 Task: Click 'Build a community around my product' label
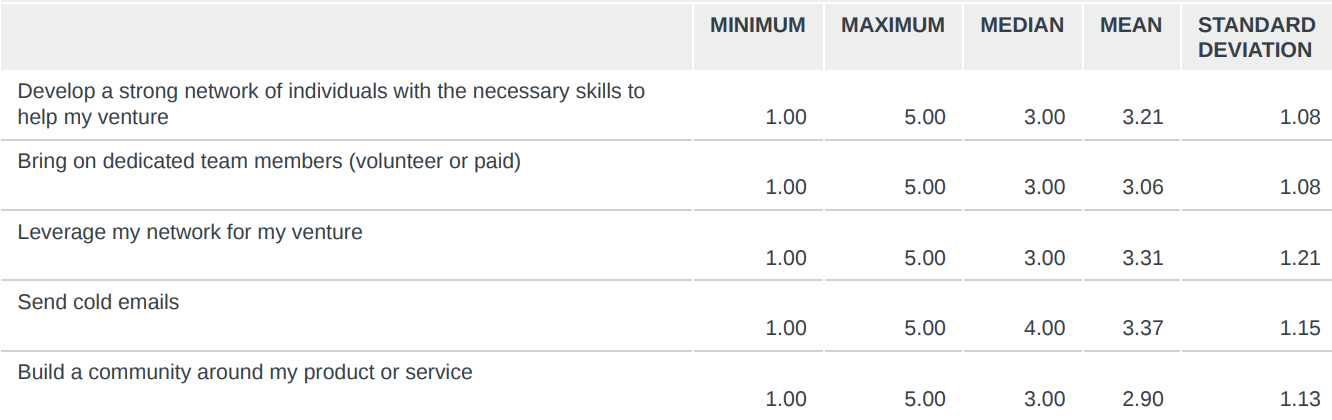(245, 372)
